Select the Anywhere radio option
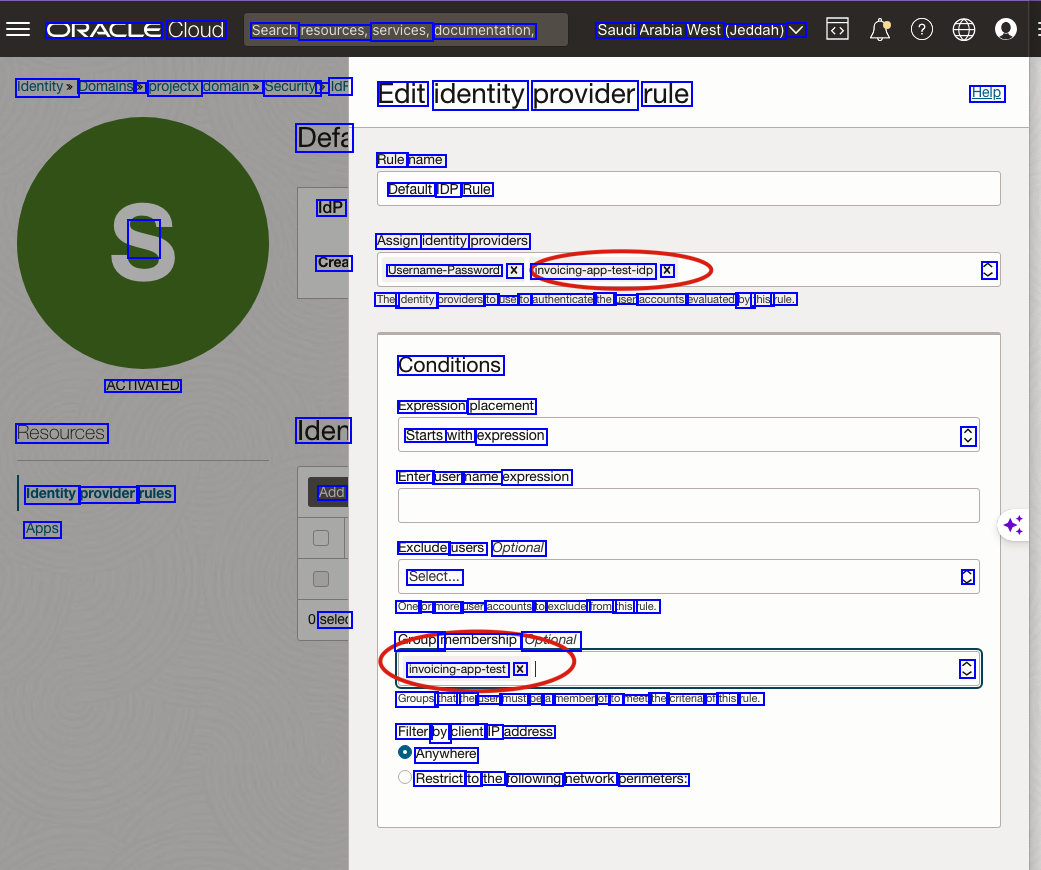 pos(405,753)
